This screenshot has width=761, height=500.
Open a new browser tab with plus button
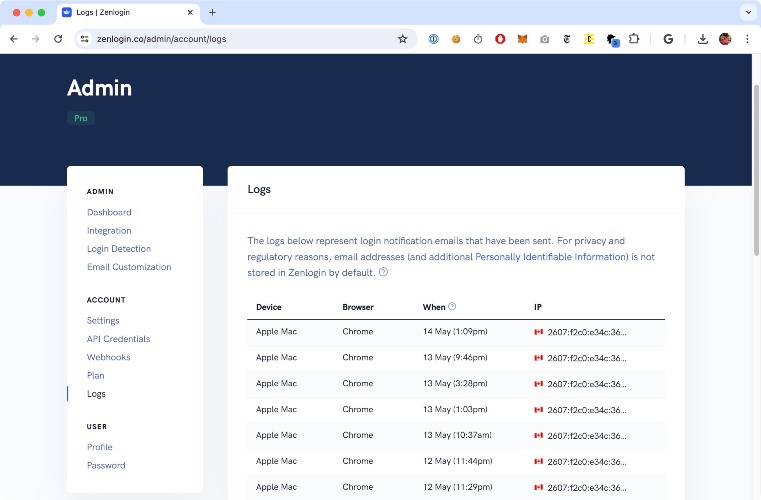[212, 12]
